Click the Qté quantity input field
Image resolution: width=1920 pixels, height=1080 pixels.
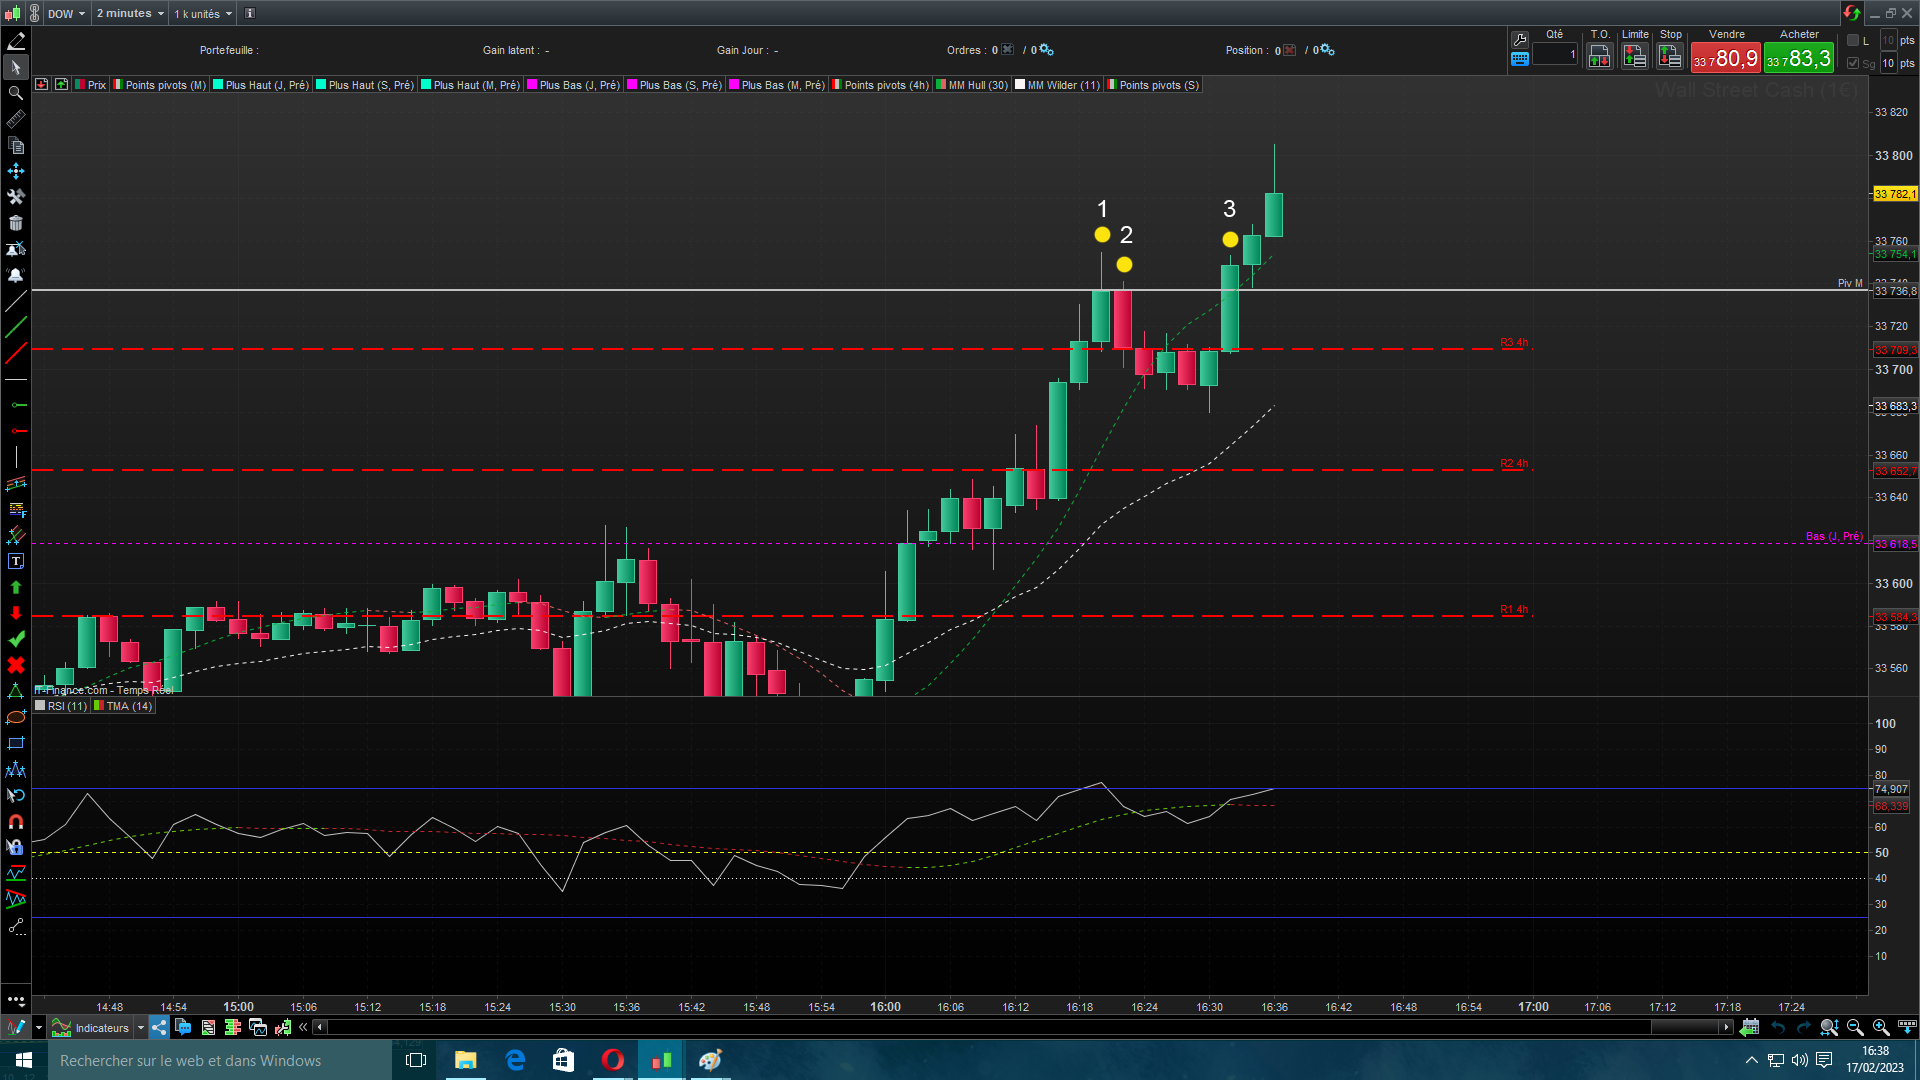point(1554,55)
